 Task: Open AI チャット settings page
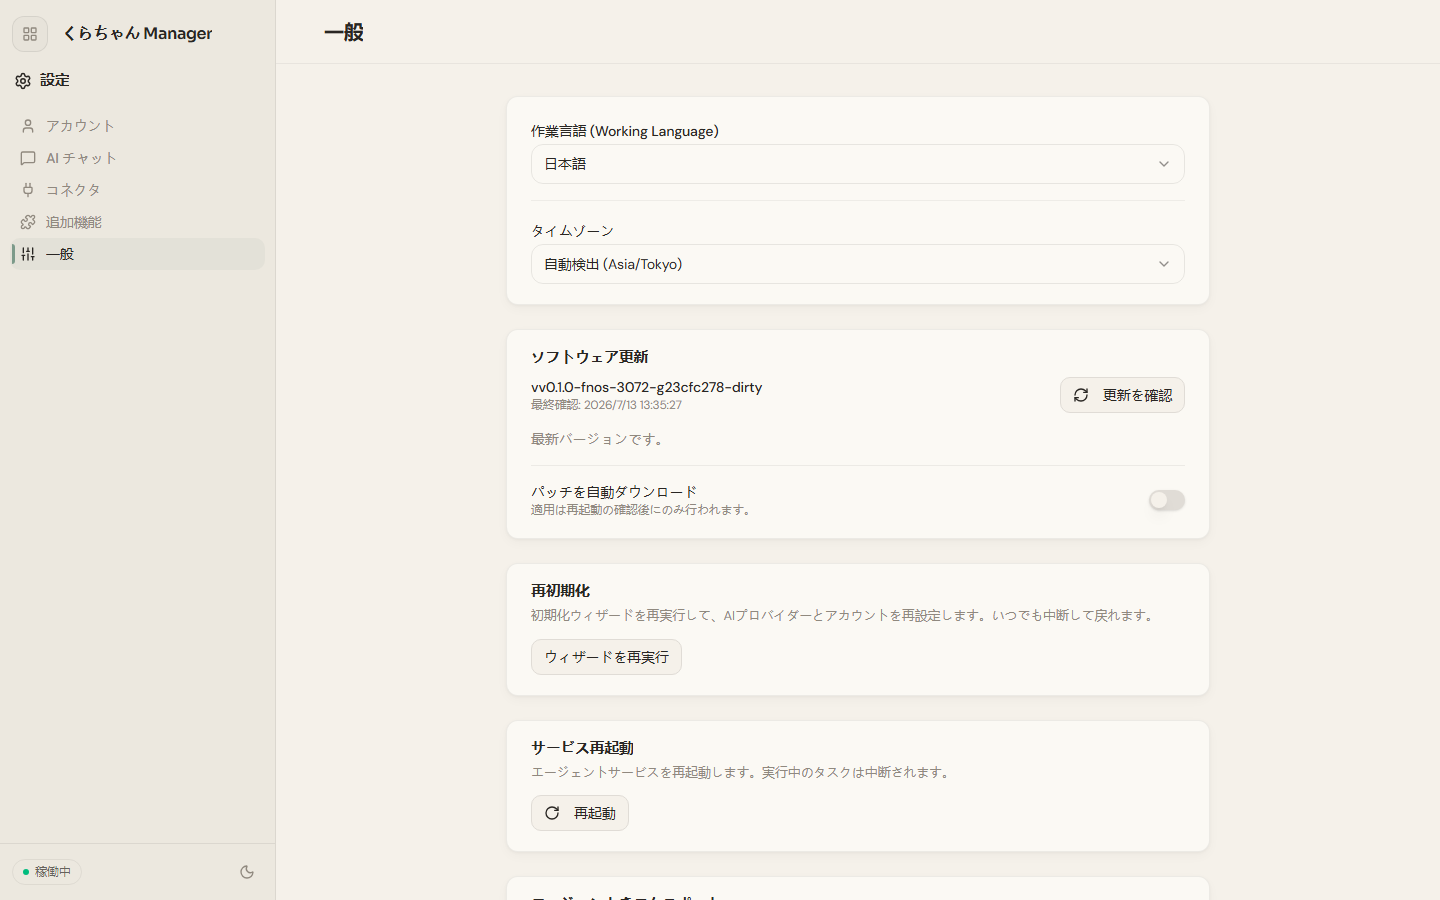coord(138,158)
